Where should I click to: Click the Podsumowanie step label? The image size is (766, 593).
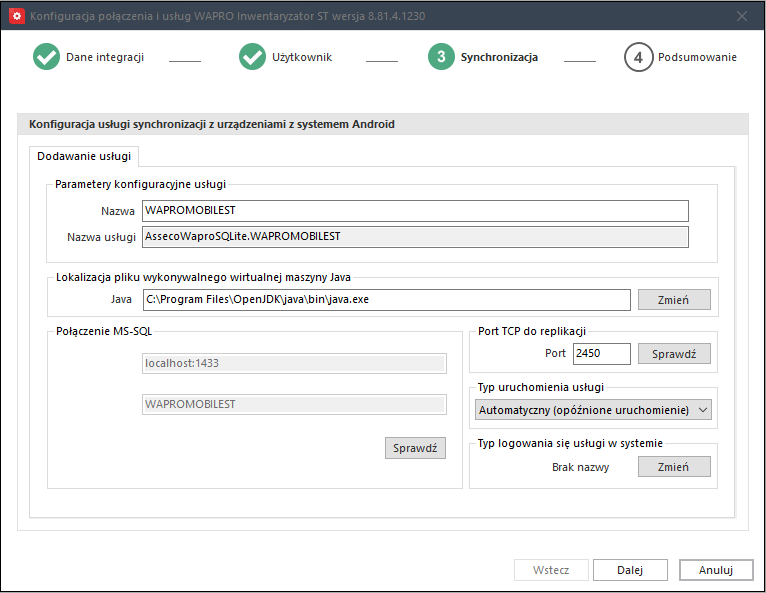[x=697, y=57]
